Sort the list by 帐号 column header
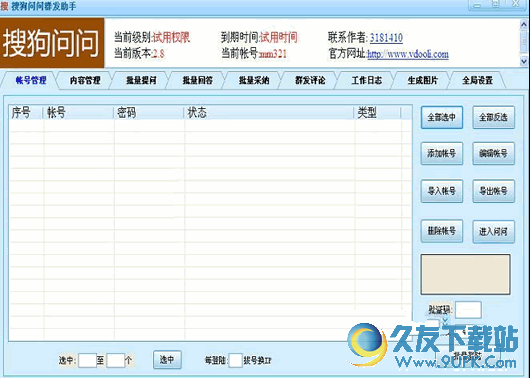The width and height of the screenshot is (530, 378). [78, 112]
